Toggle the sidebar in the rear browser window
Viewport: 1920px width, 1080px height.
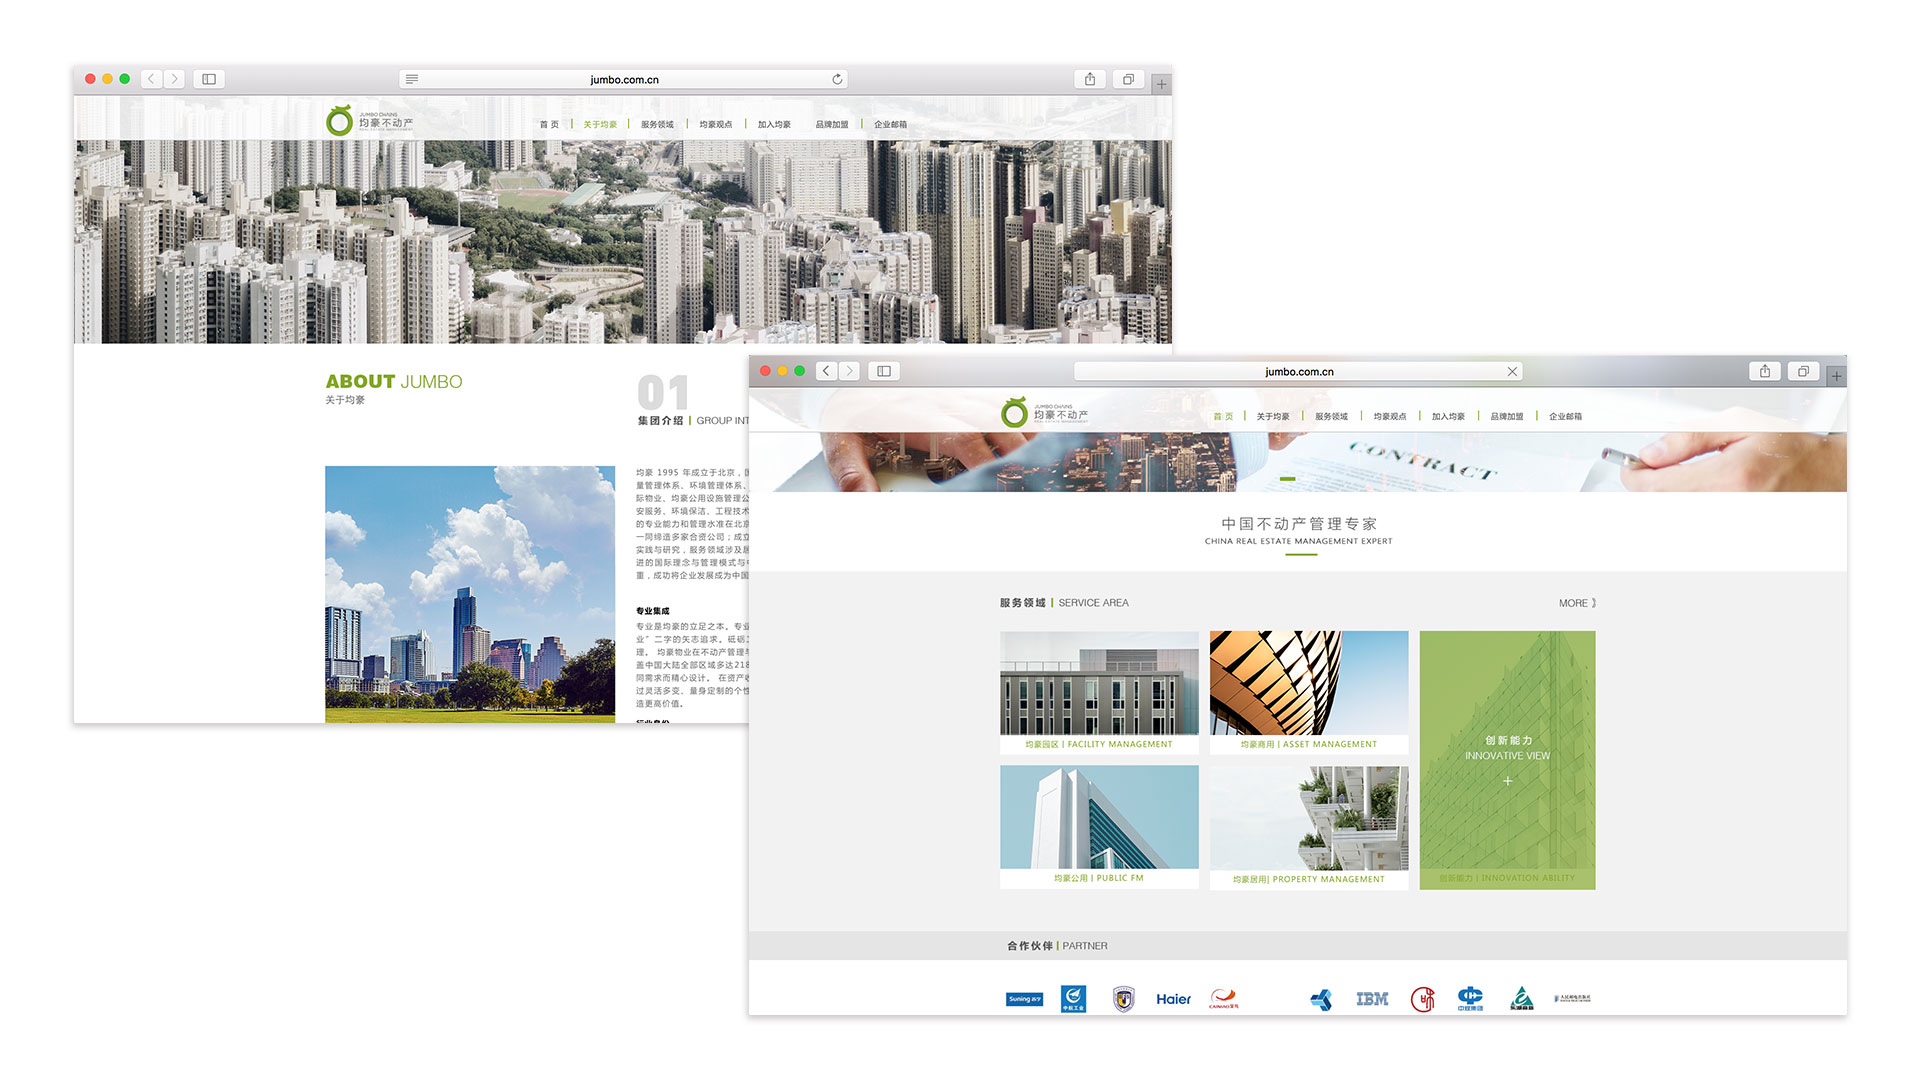pyautogui.click(x=209, y=79)
